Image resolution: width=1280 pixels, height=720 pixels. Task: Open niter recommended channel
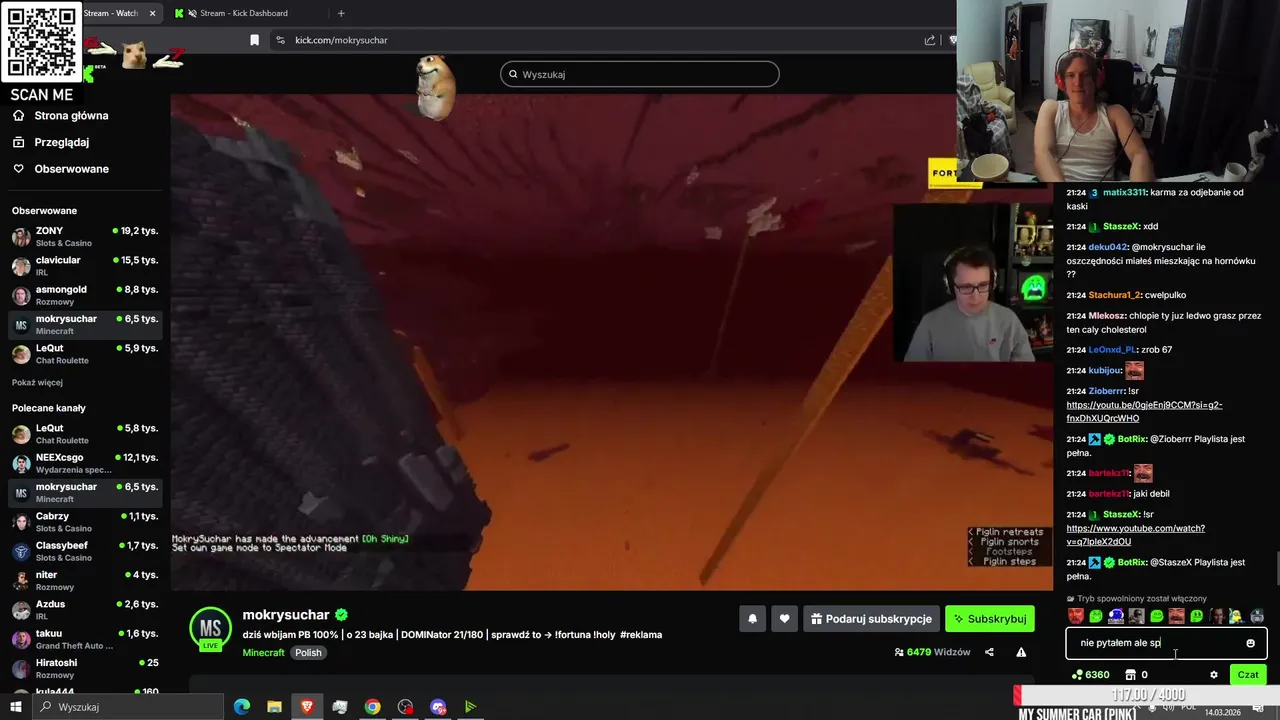85,581
